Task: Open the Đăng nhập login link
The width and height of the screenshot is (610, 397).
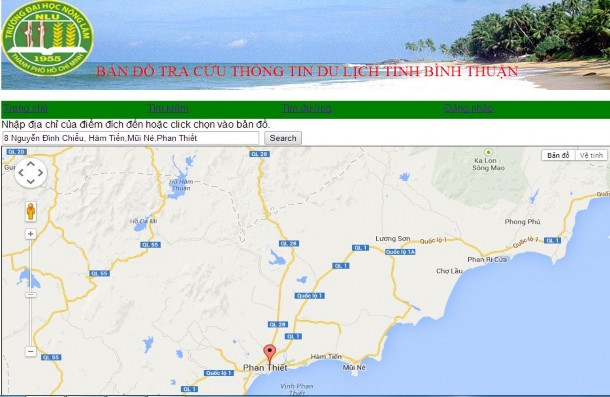Action: (x=468, y=108)
